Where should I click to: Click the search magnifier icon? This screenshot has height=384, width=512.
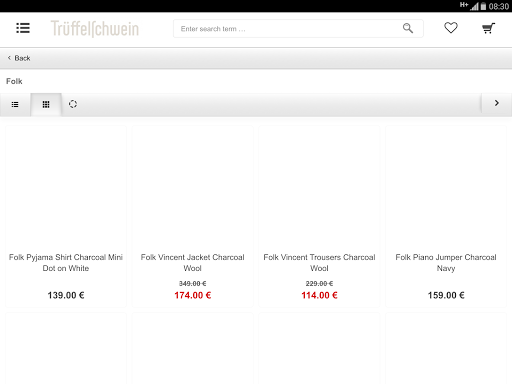point(408,28)
